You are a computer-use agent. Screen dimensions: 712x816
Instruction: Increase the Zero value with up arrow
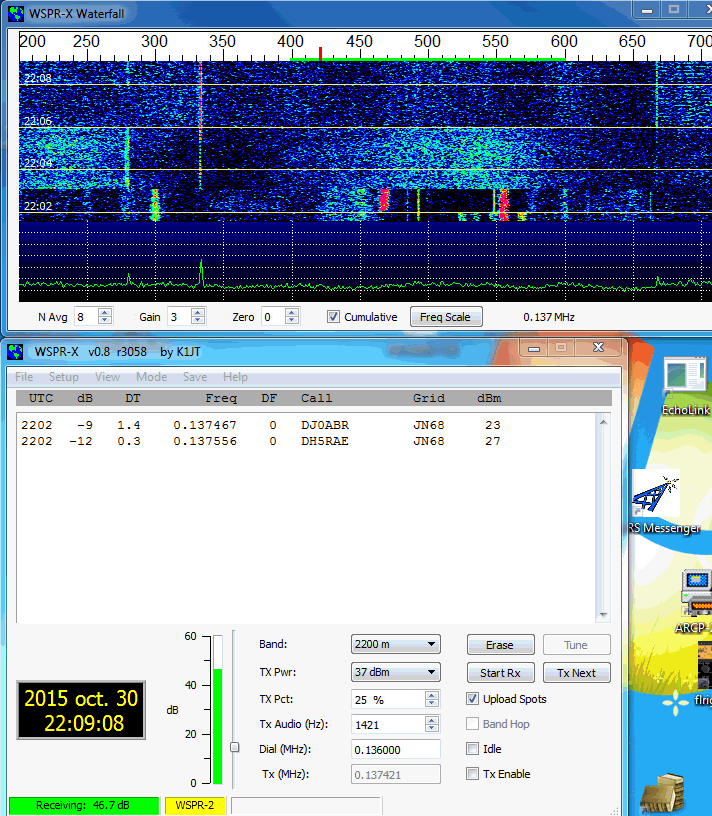[x=292, y=313]
